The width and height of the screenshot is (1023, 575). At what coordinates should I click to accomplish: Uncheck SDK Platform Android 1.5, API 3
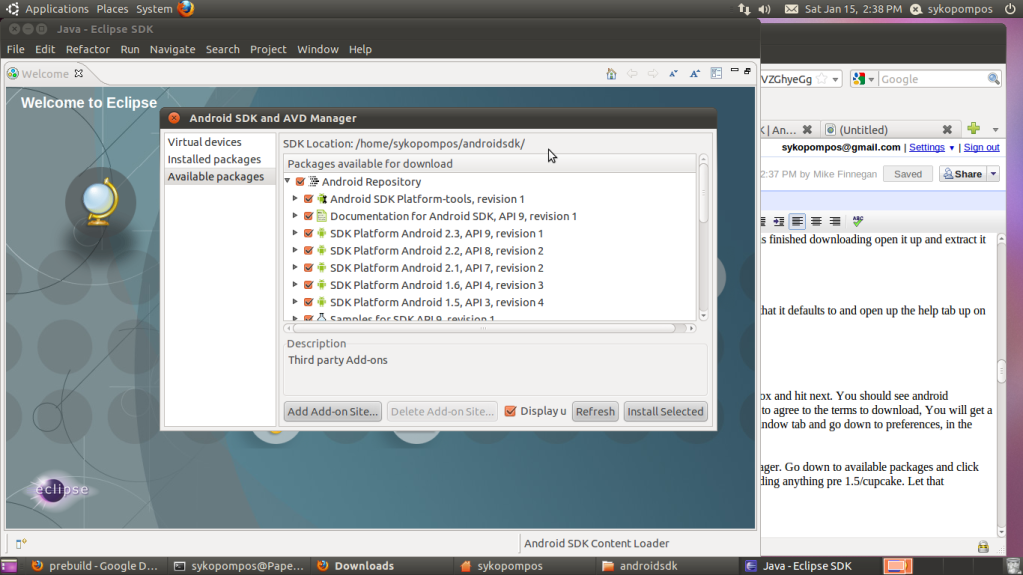tap(309, 302)
